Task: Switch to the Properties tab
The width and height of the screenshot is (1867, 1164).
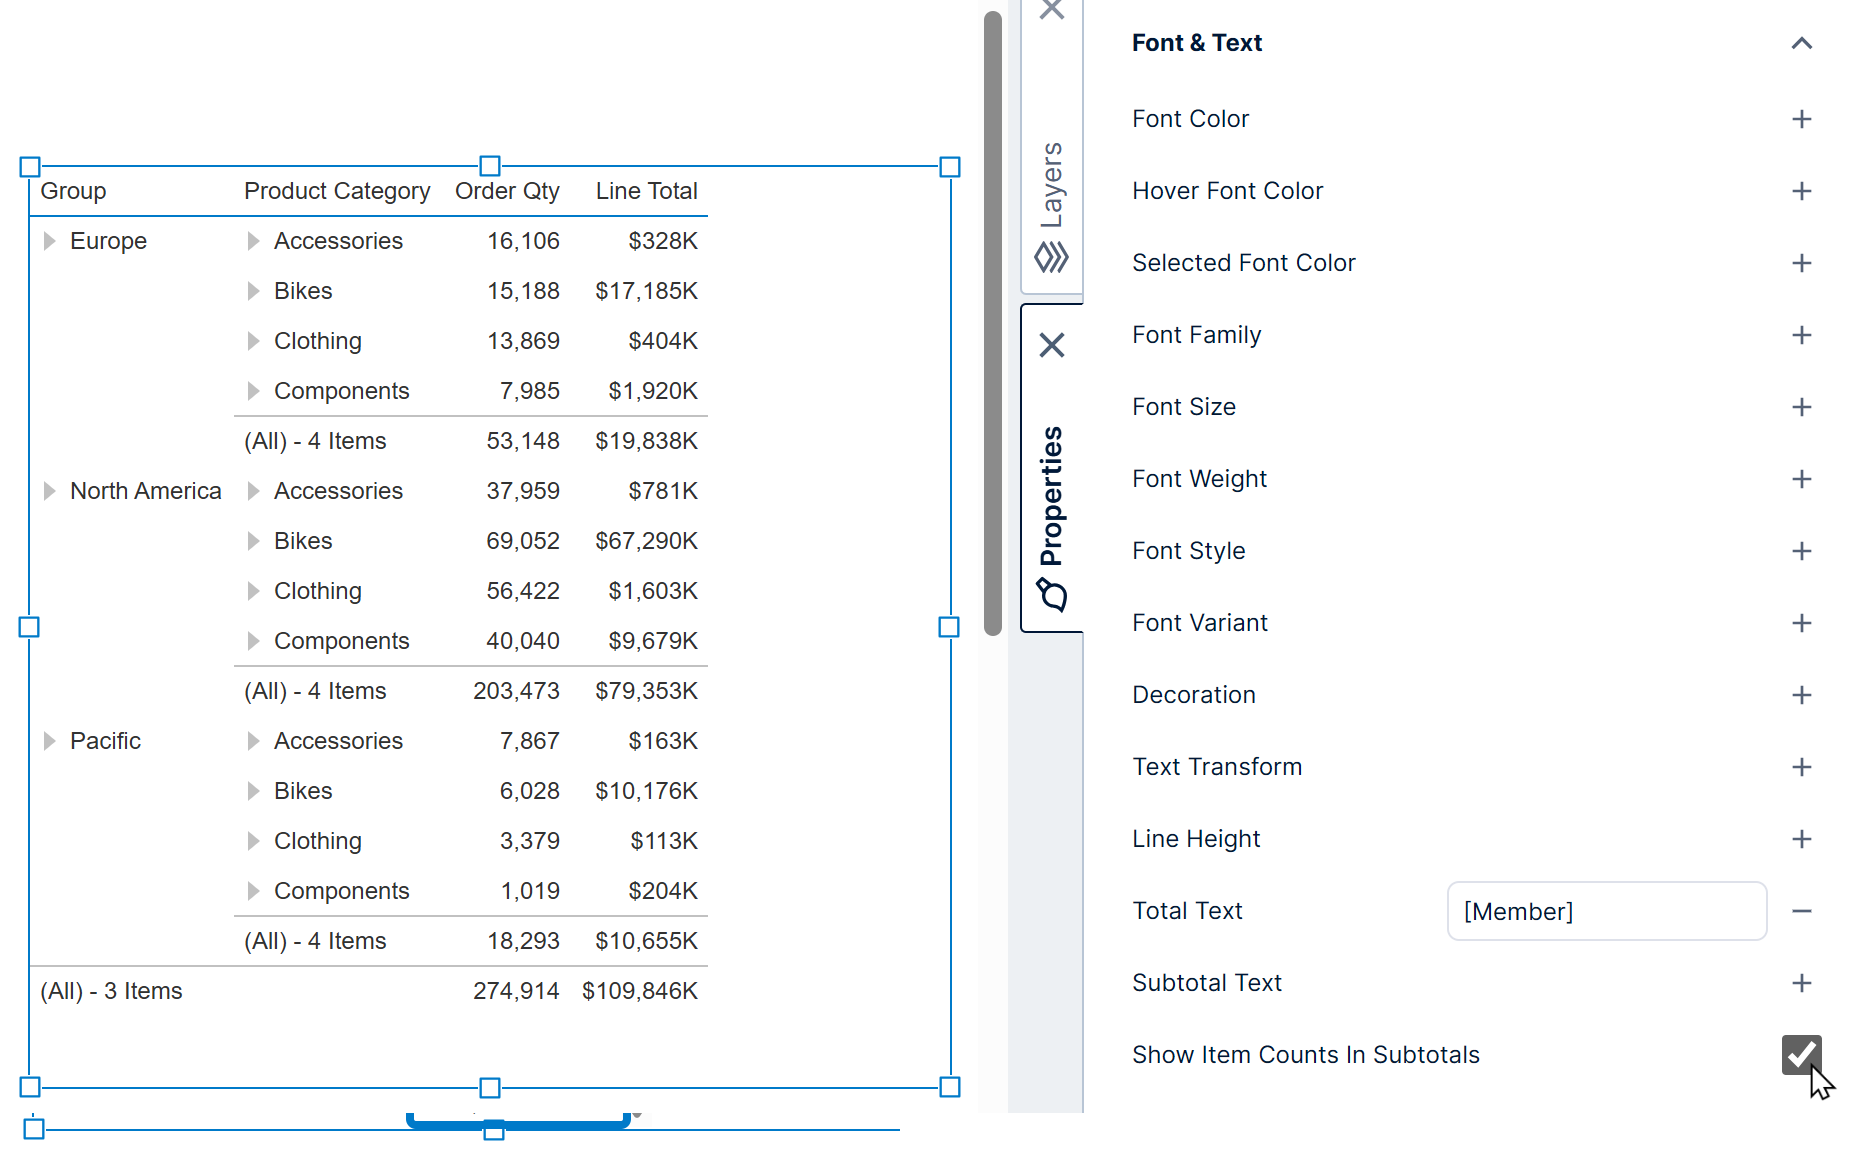Action: (x=1050, y=500)
